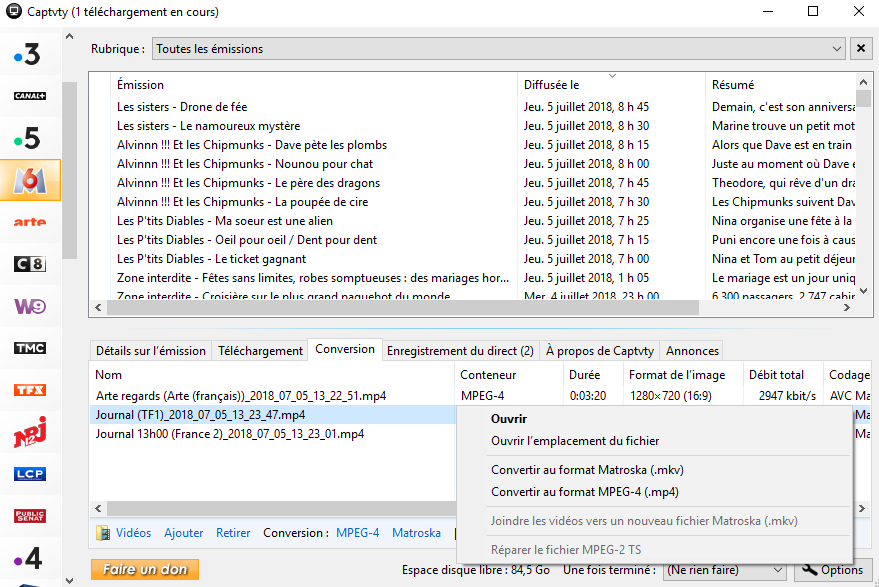Click 'Ouvrir l'emplacement du fichier' menu entry
Viewport: 879px width, 587px height.
click(575, 441)
